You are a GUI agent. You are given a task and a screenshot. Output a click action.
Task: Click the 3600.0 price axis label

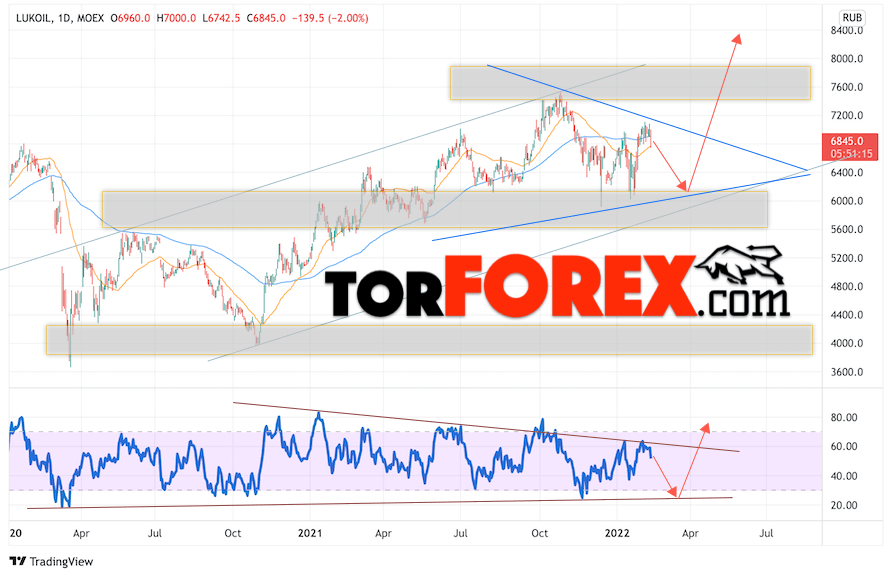846,372
